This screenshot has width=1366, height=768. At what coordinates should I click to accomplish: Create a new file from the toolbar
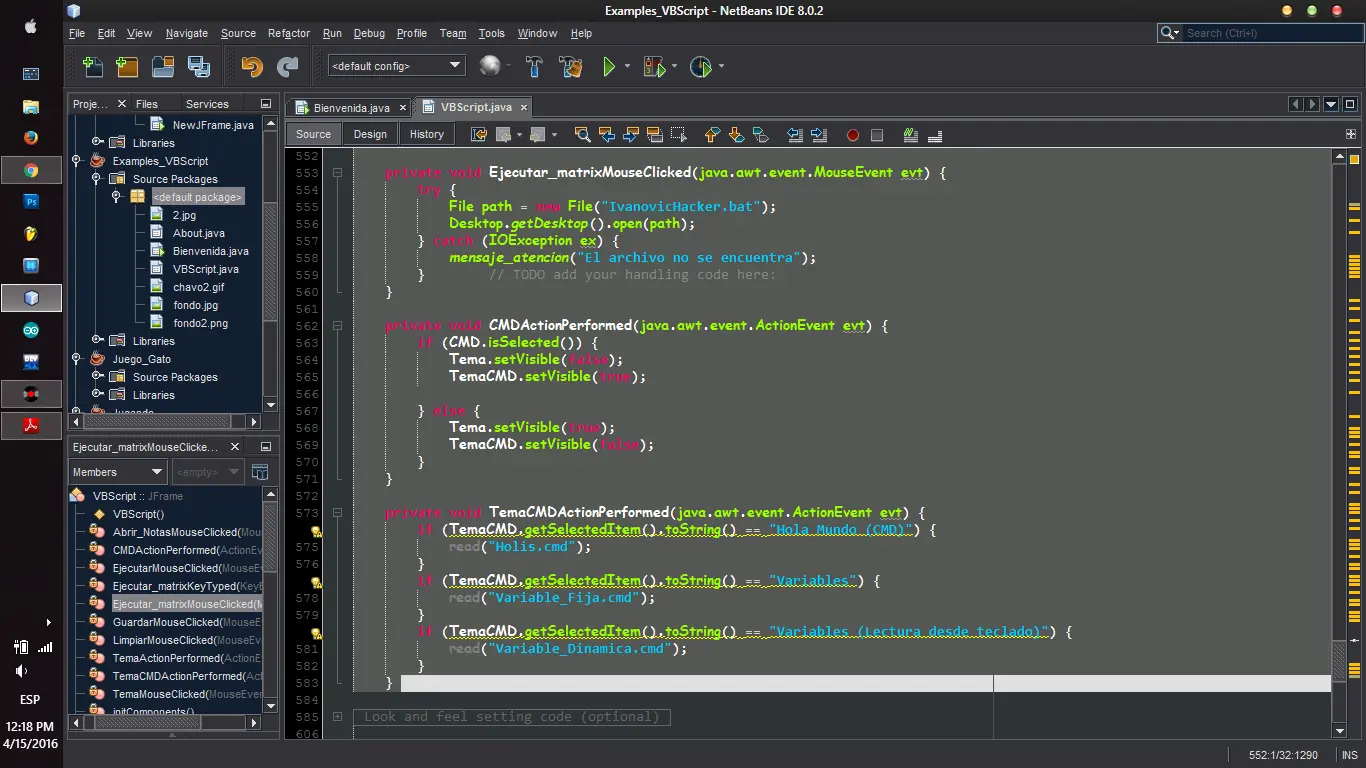[93, 67]
